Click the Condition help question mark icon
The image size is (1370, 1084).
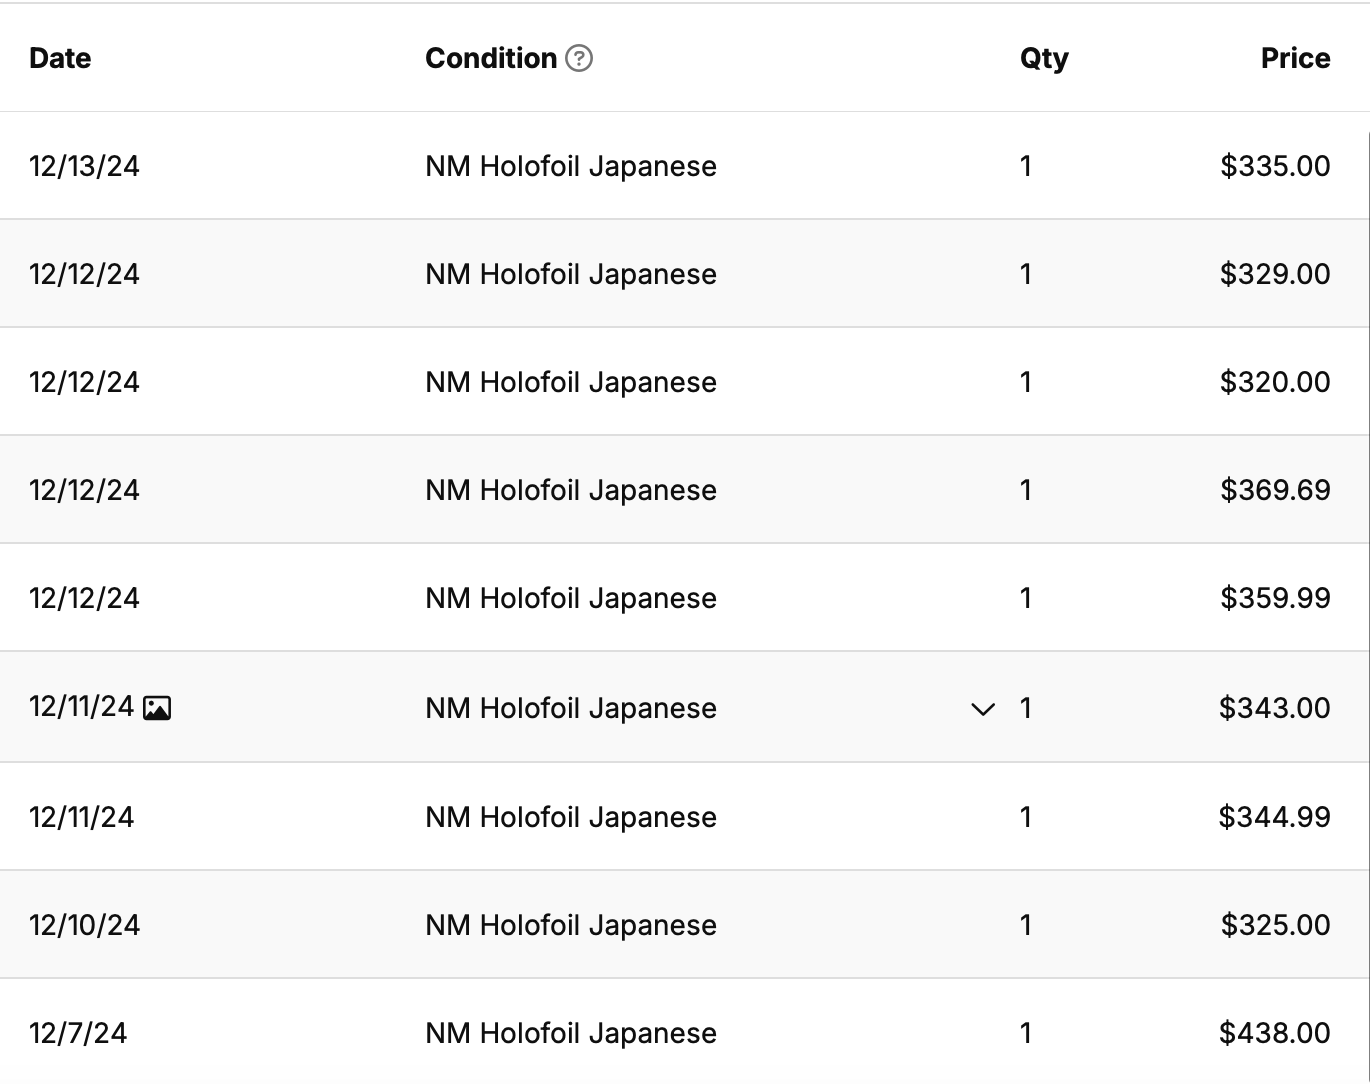(579, 59)
